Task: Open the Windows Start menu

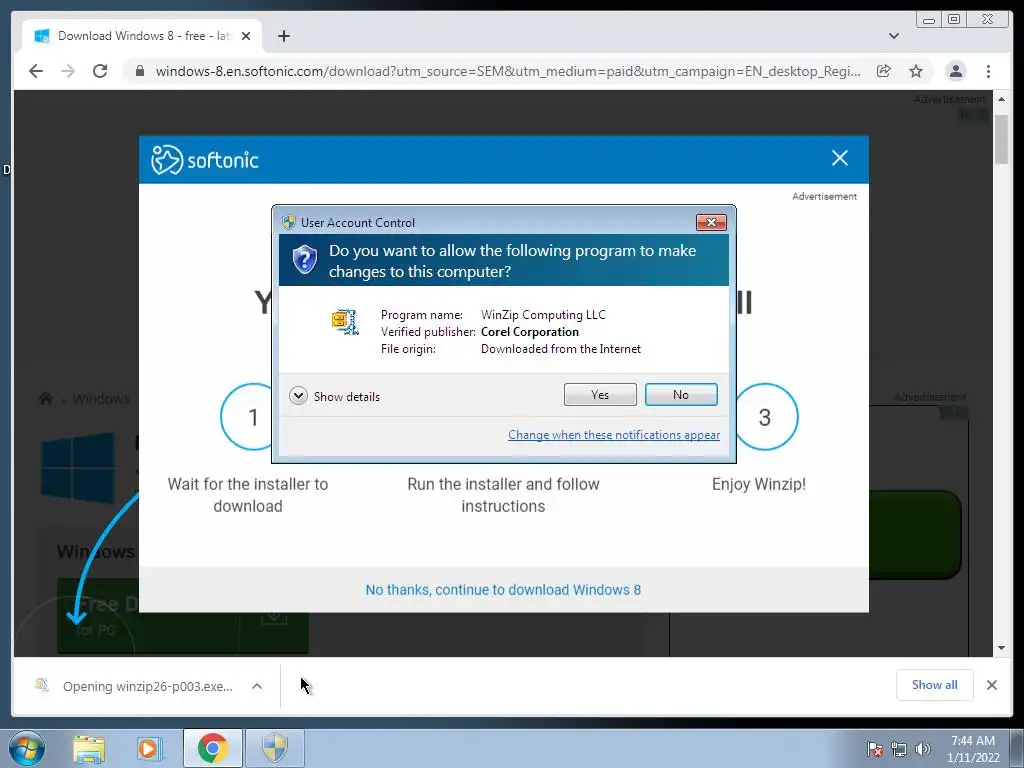Action: click(x=27, y=748)
